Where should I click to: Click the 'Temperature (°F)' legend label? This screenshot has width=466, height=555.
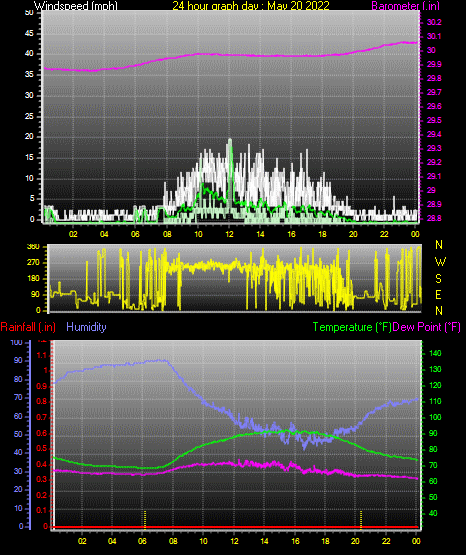coord(352,327)
